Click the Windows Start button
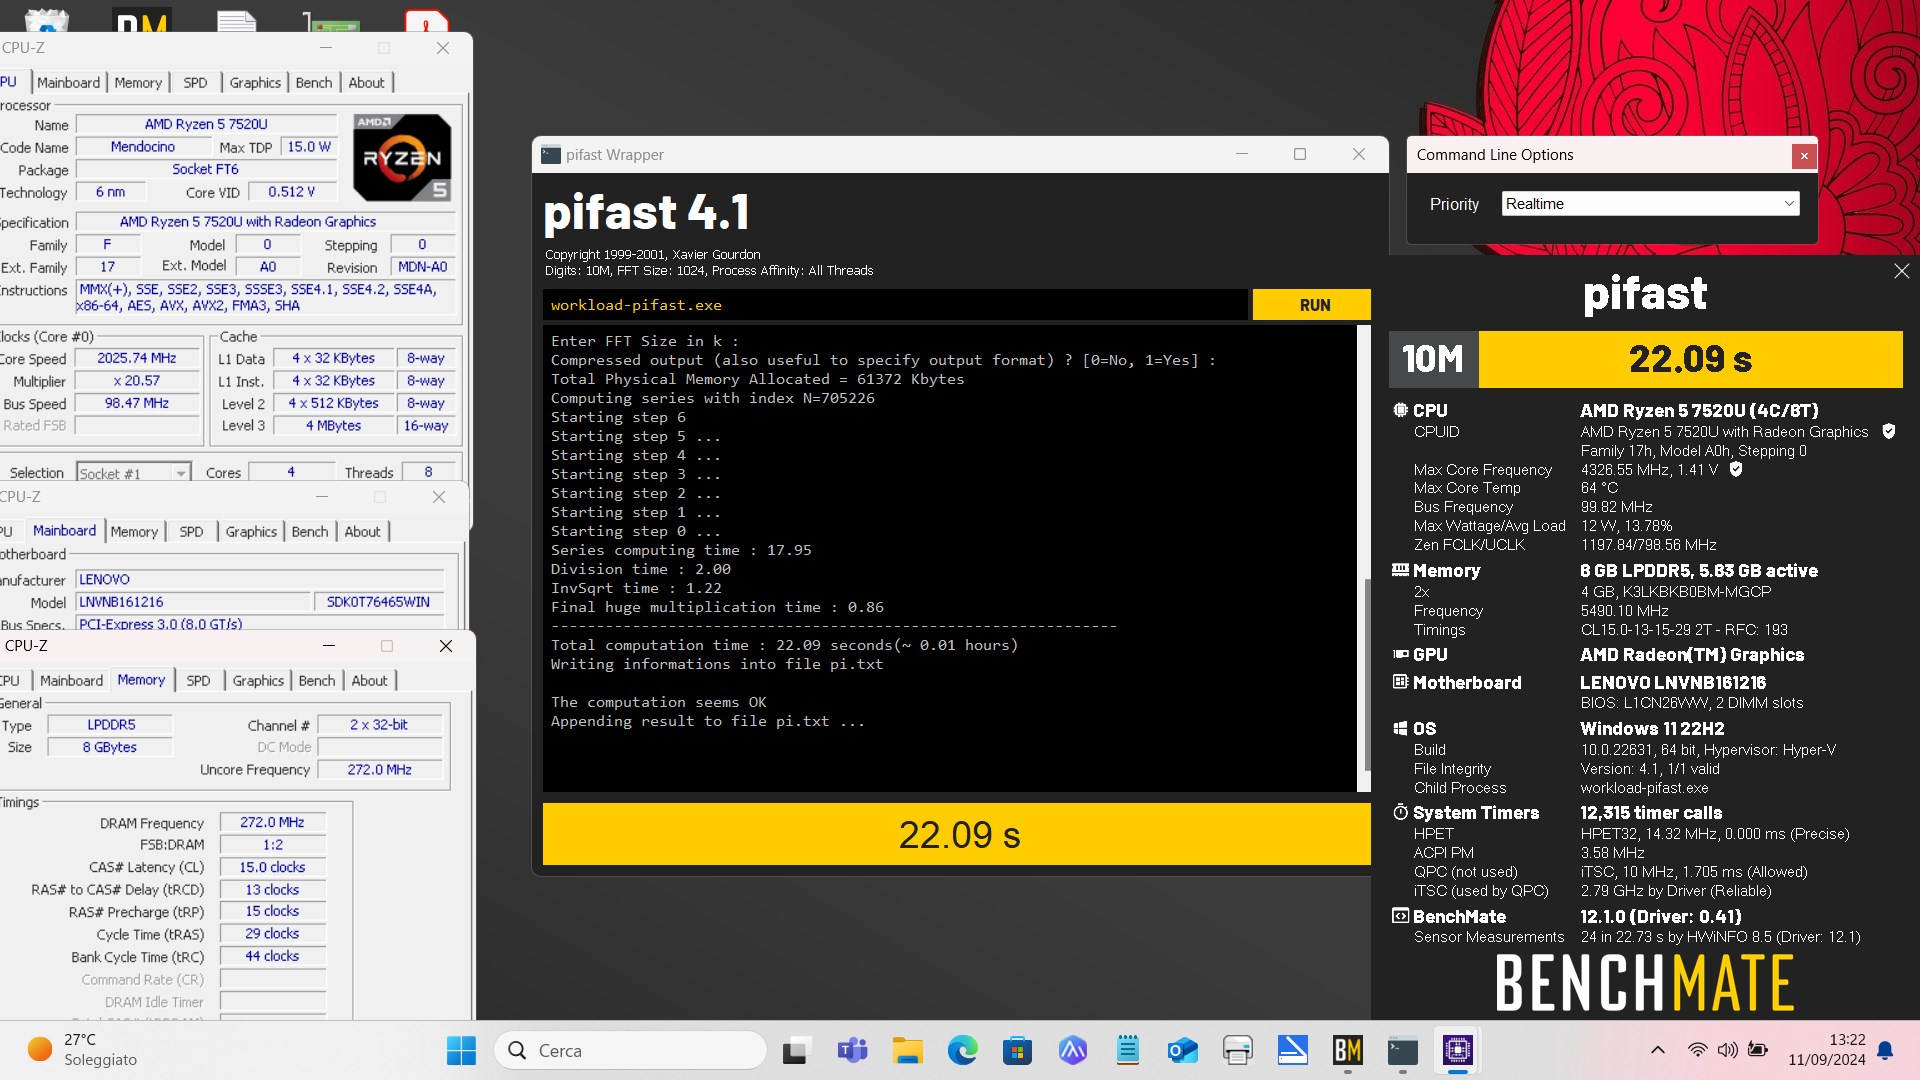Viewport: 1920px width, 1080px height. tap(461, 1050)
